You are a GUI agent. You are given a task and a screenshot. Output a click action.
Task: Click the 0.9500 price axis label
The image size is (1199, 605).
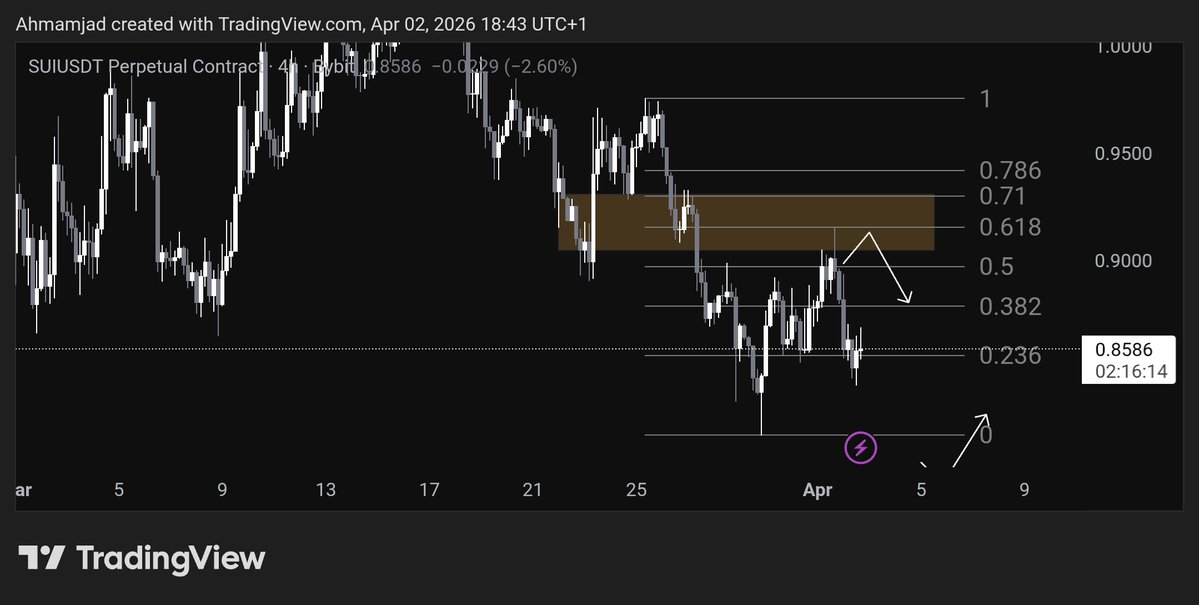1124,153
